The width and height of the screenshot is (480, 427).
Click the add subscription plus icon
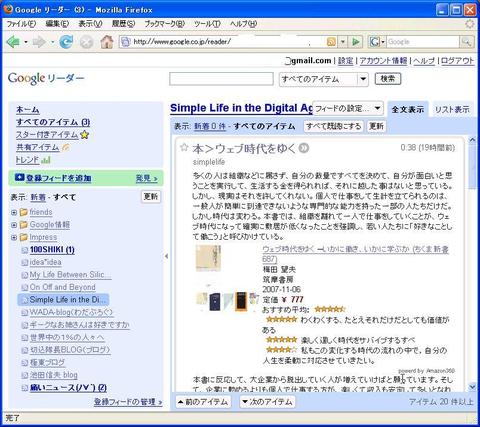[x=19, y=178]
